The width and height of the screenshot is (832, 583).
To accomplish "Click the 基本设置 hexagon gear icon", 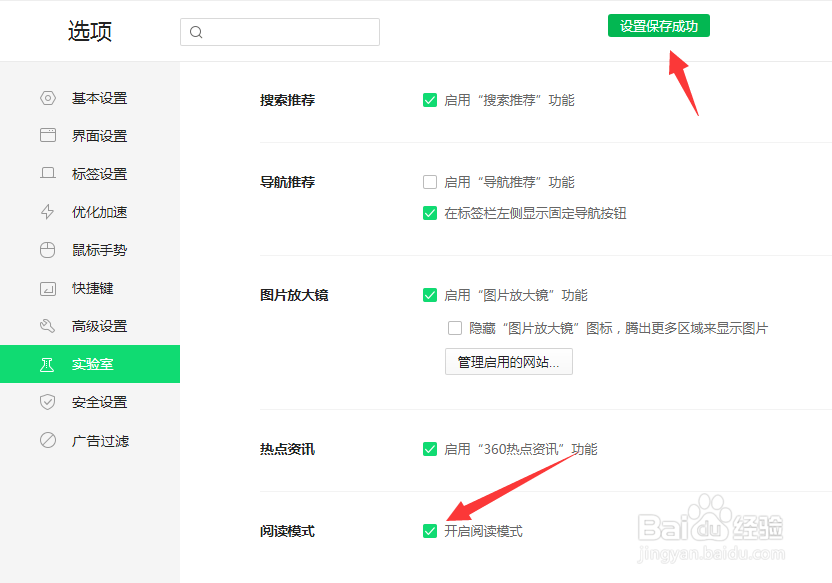I will (x=48, y=98).
